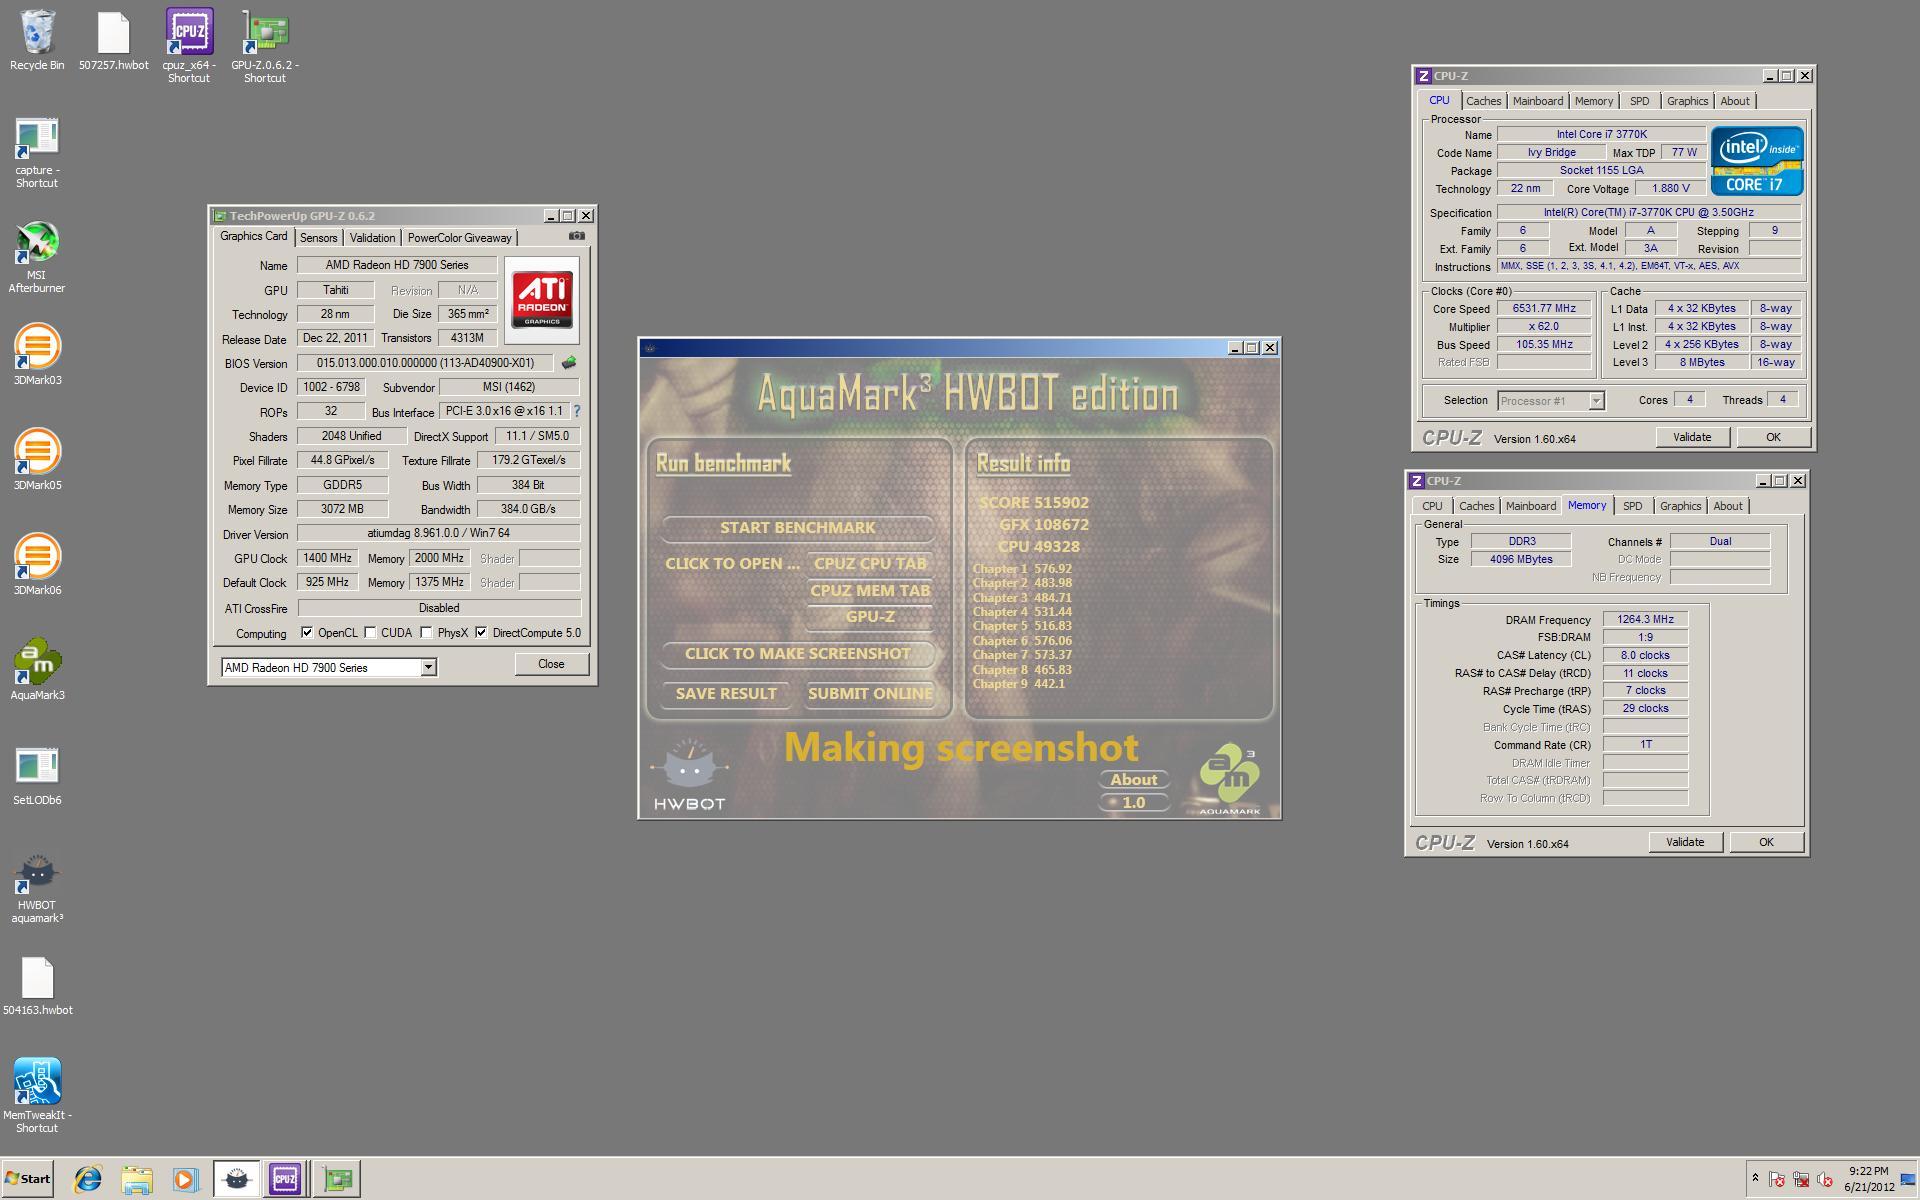The height and width of the screenshot is (1200, 1920).
Task: Click SUBMIT ONLINE button
Action: 870,694
